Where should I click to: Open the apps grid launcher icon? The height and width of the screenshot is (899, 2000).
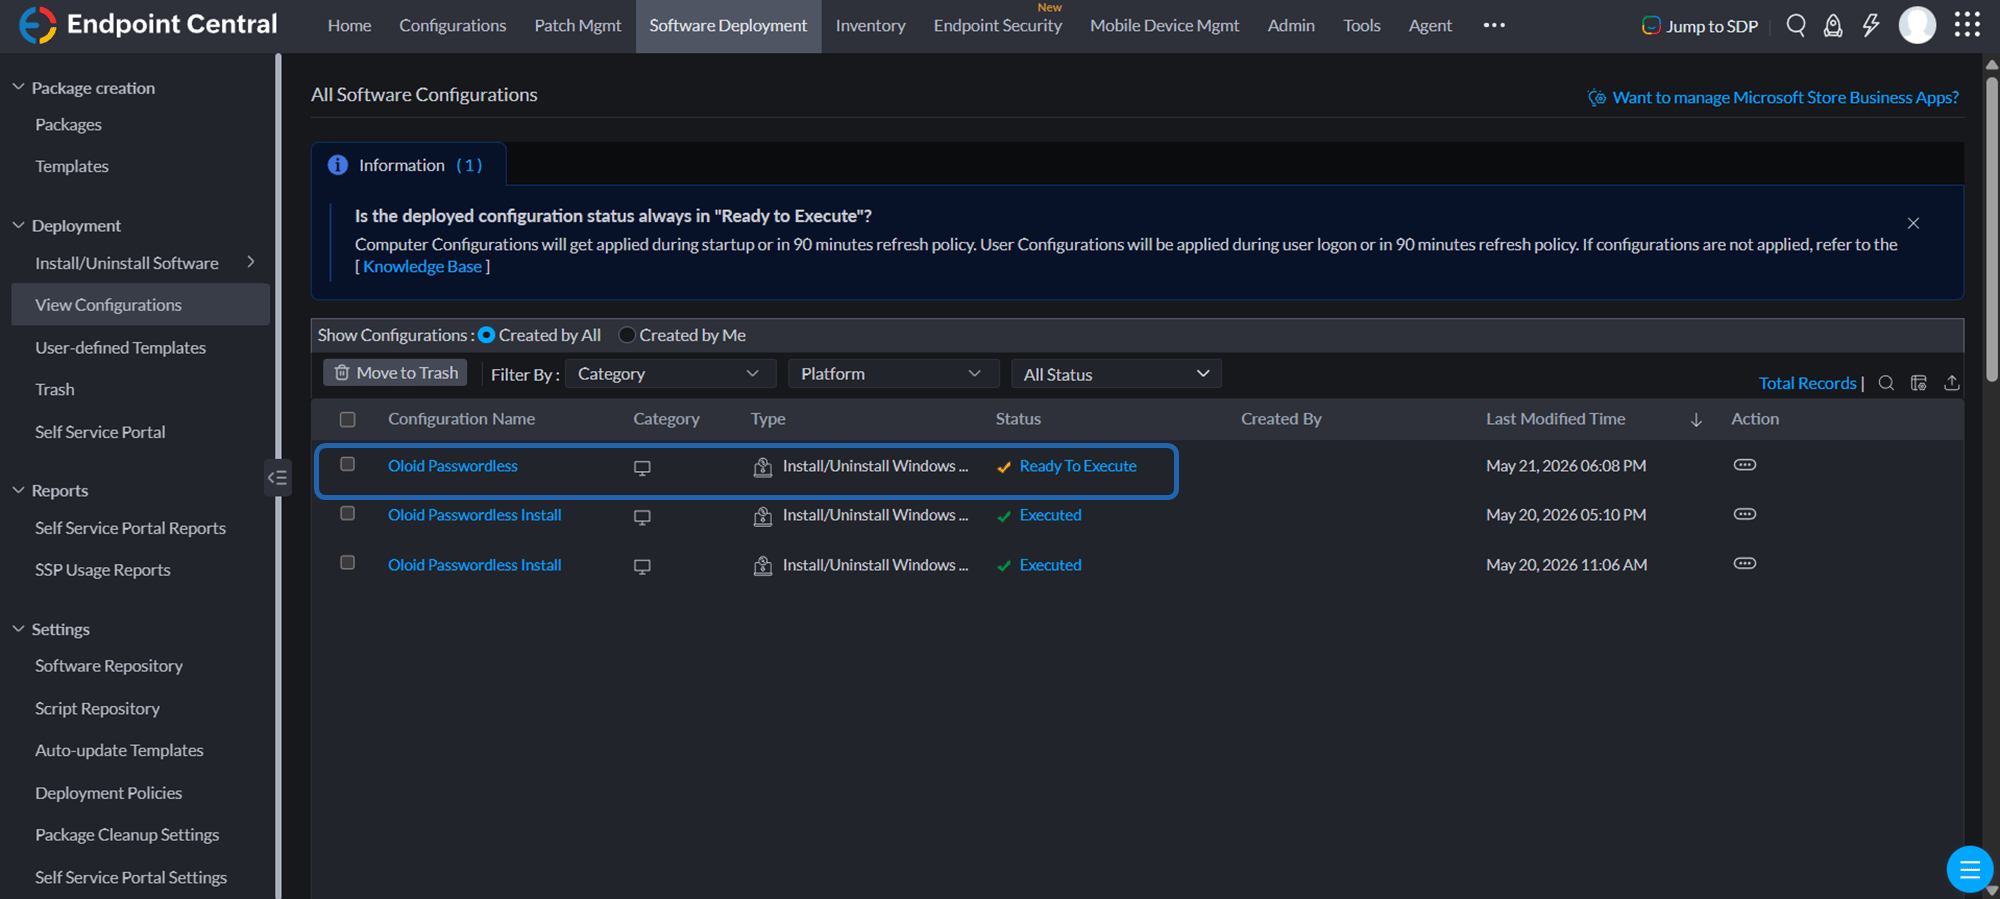click(x=1967, y=24)
